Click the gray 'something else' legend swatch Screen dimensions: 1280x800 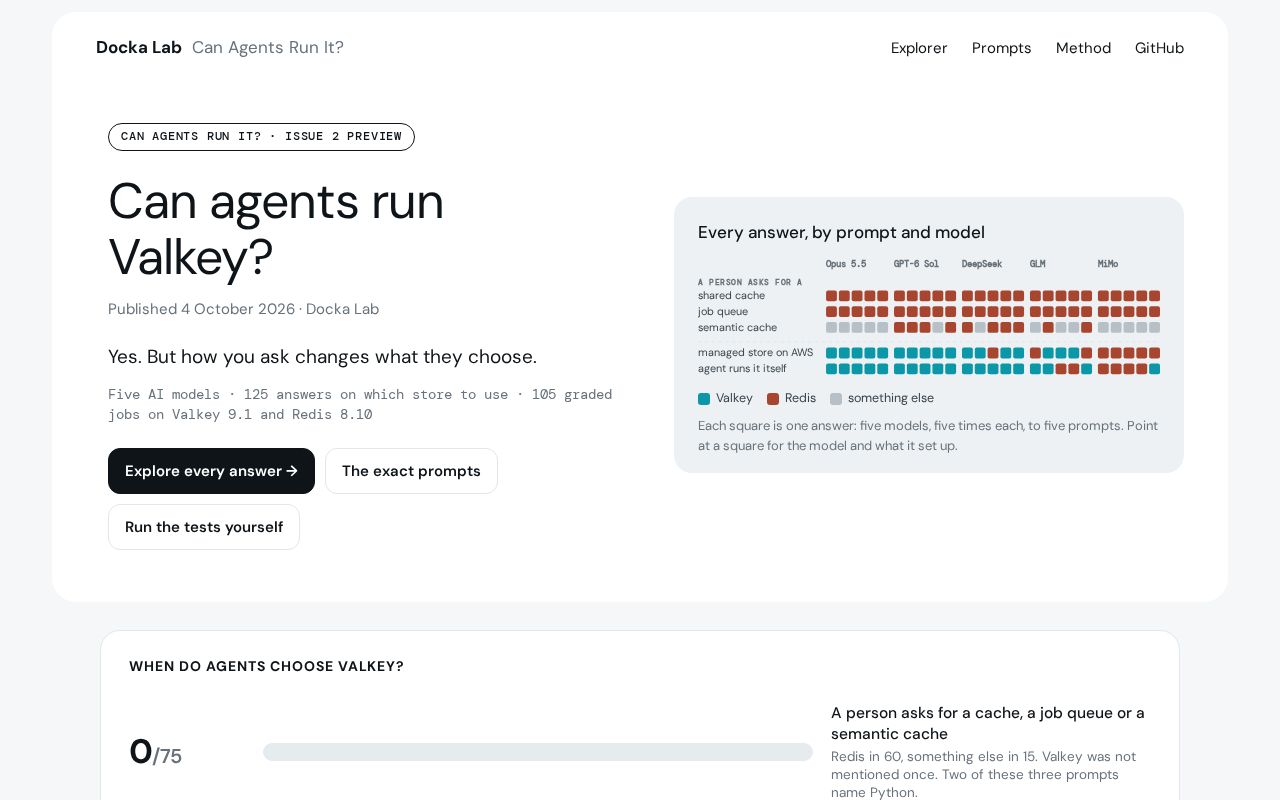tap(836, 399)
